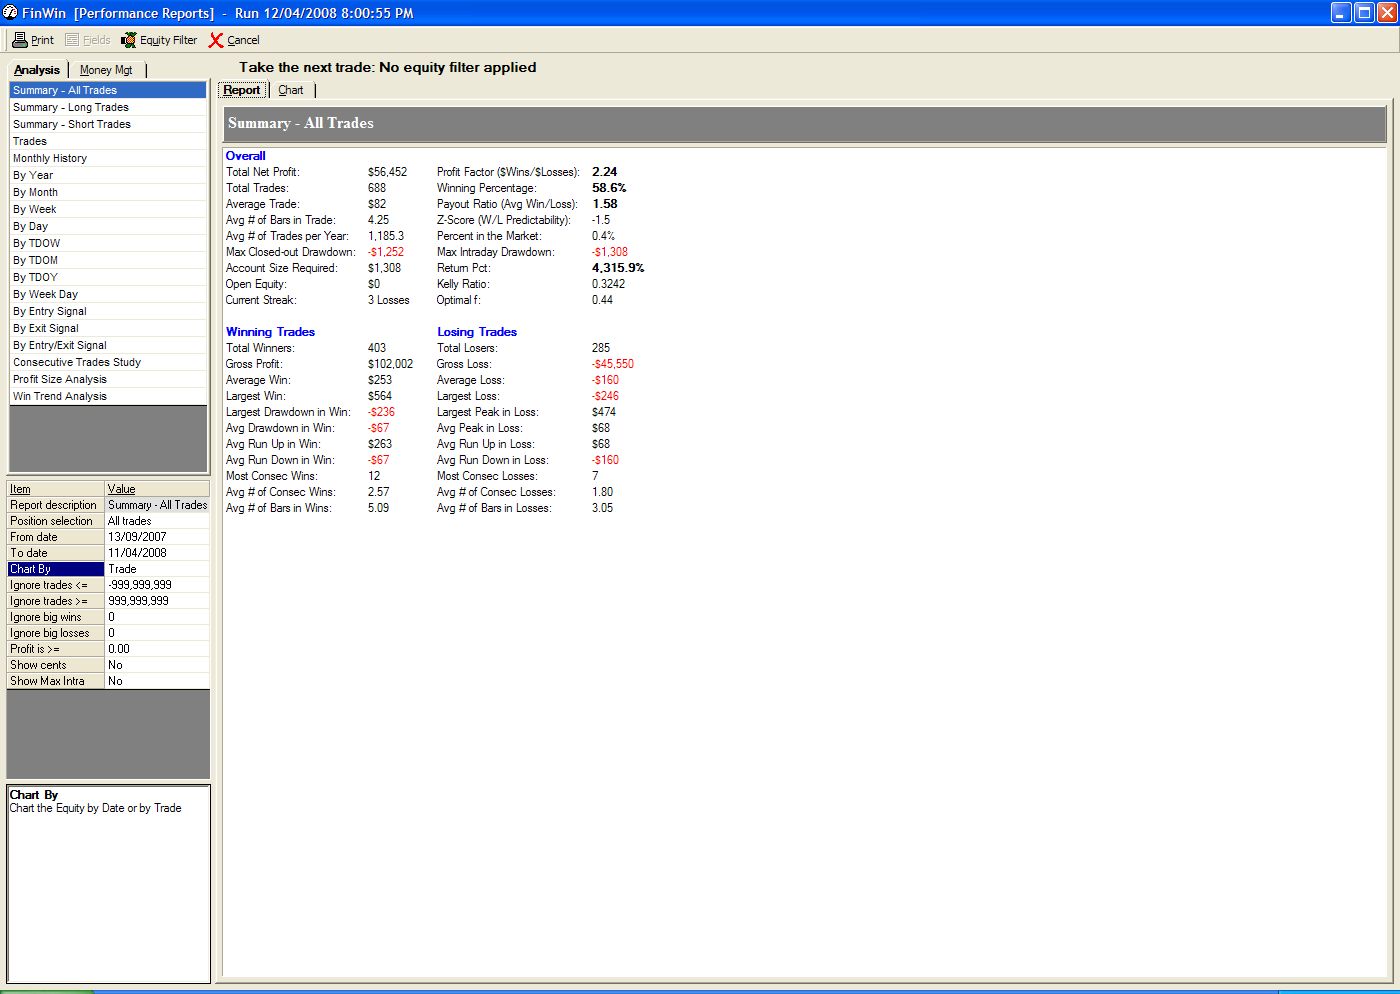
Task: Select the By TDOY analysis
Action: (108, 277)
